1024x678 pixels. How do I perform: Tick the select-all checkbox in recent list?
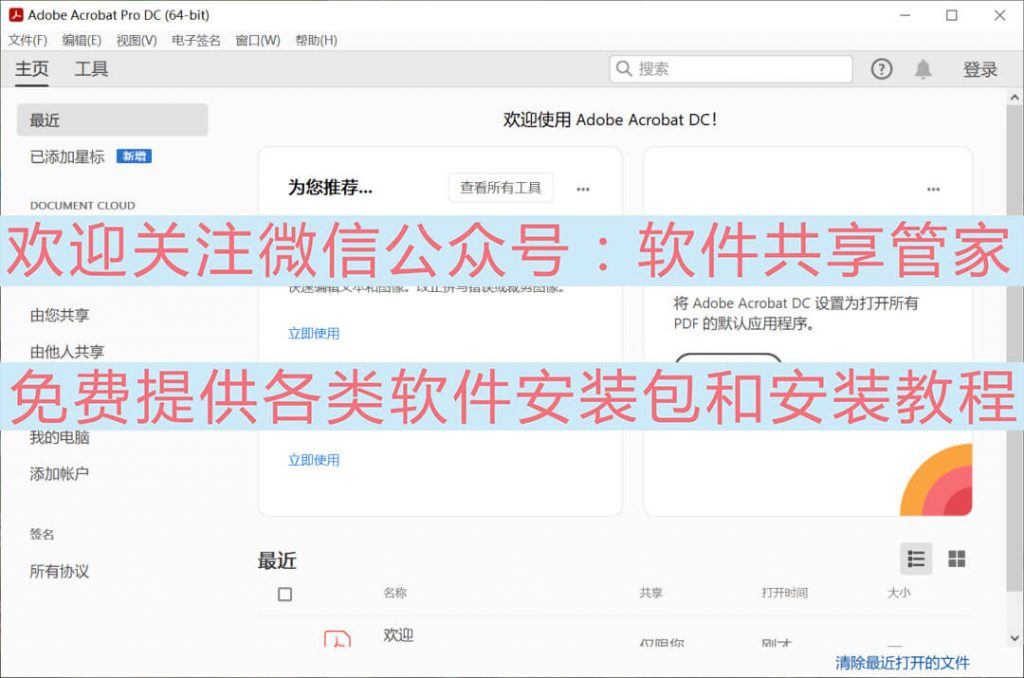[285, 594]
